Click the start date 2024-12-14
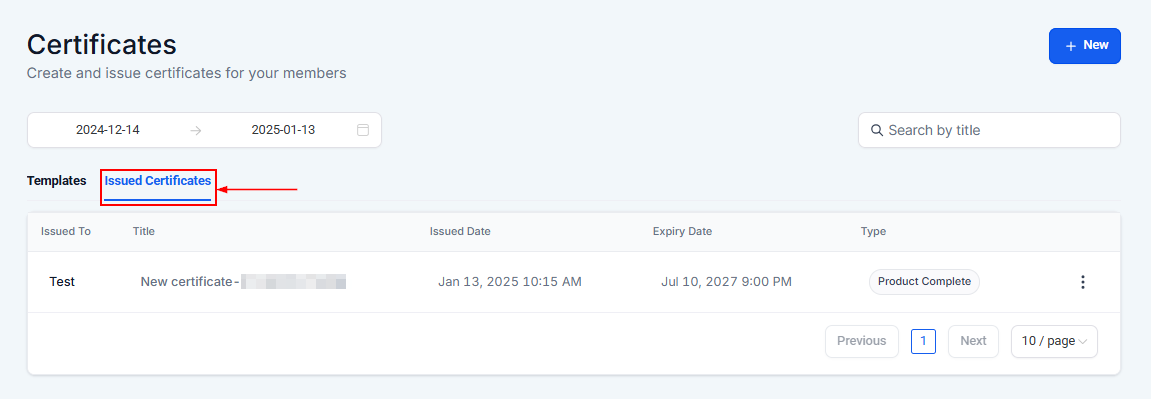Screen dimensions: 1151x399 (108, 130)
